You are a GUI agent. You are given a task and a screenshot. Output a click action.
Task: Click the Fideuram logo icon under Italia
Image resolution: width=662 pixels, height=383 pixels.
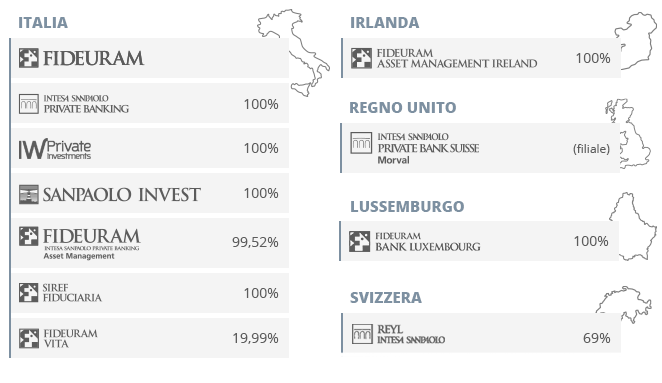[28, 58]
